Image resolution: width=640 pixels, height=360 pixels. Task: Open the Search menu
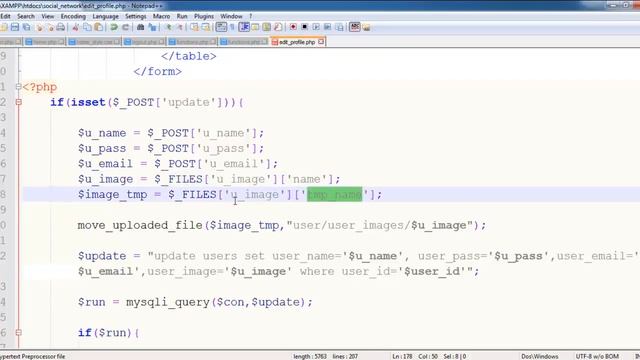(x=26, y=16)
